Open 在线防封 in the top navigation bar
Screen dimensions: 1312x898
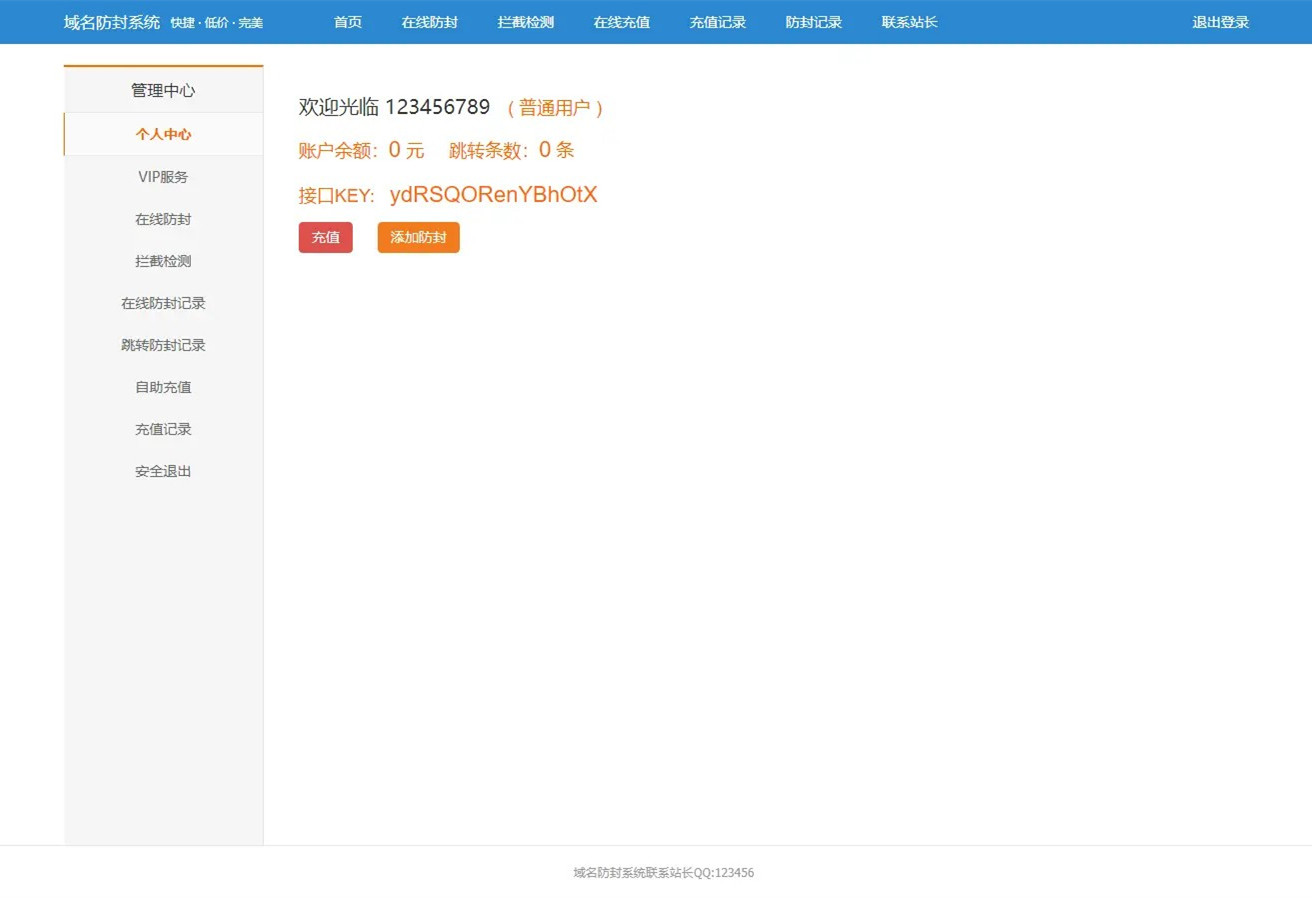click(430, 22)
